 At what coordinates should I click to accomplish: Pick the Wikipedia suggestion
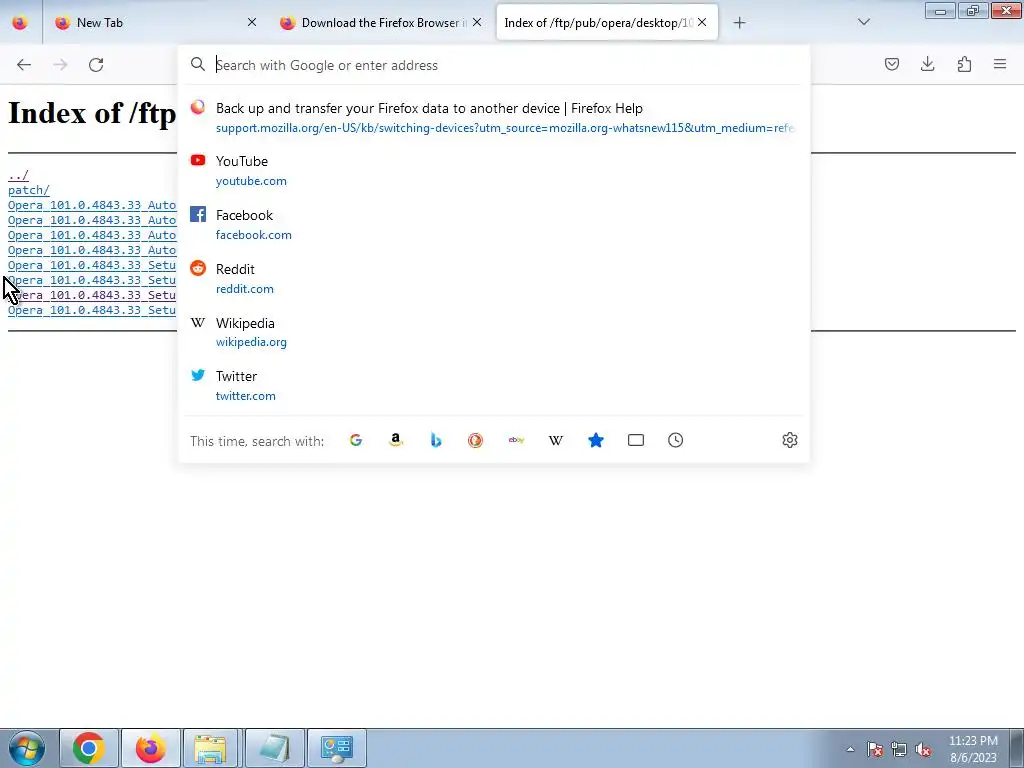click(x=494, y=332)
